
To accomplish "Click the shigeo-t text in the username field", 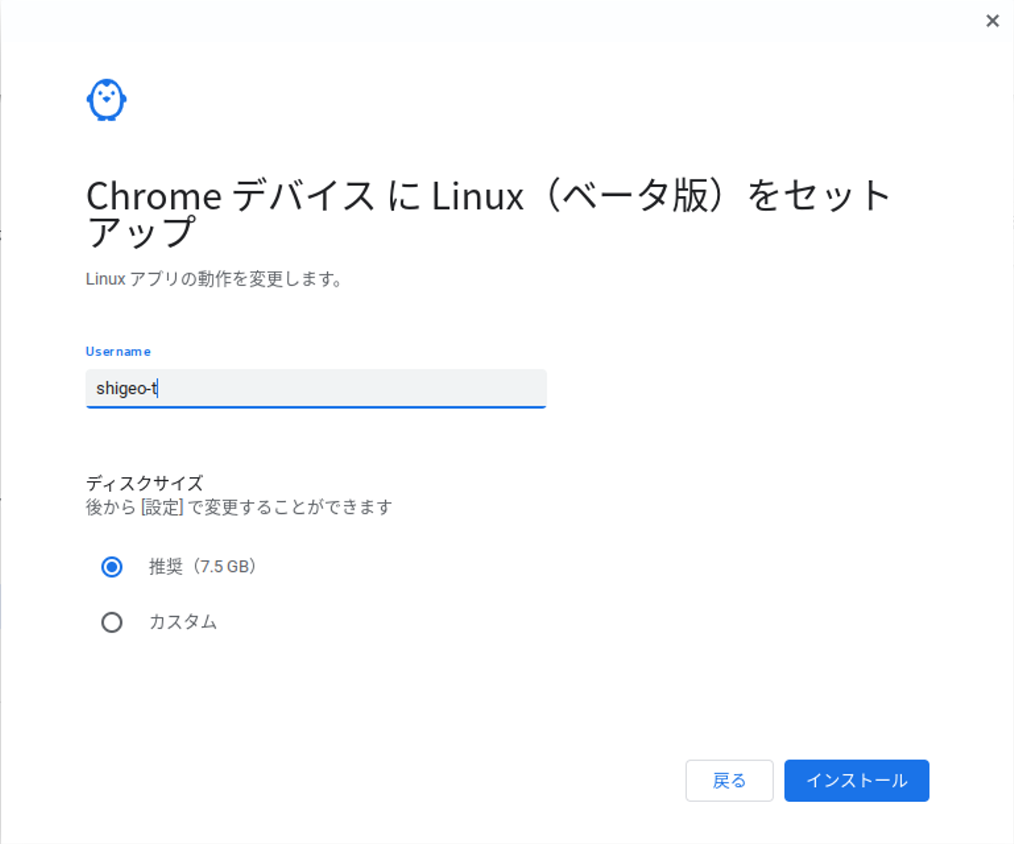I will [x=126, y=388].
